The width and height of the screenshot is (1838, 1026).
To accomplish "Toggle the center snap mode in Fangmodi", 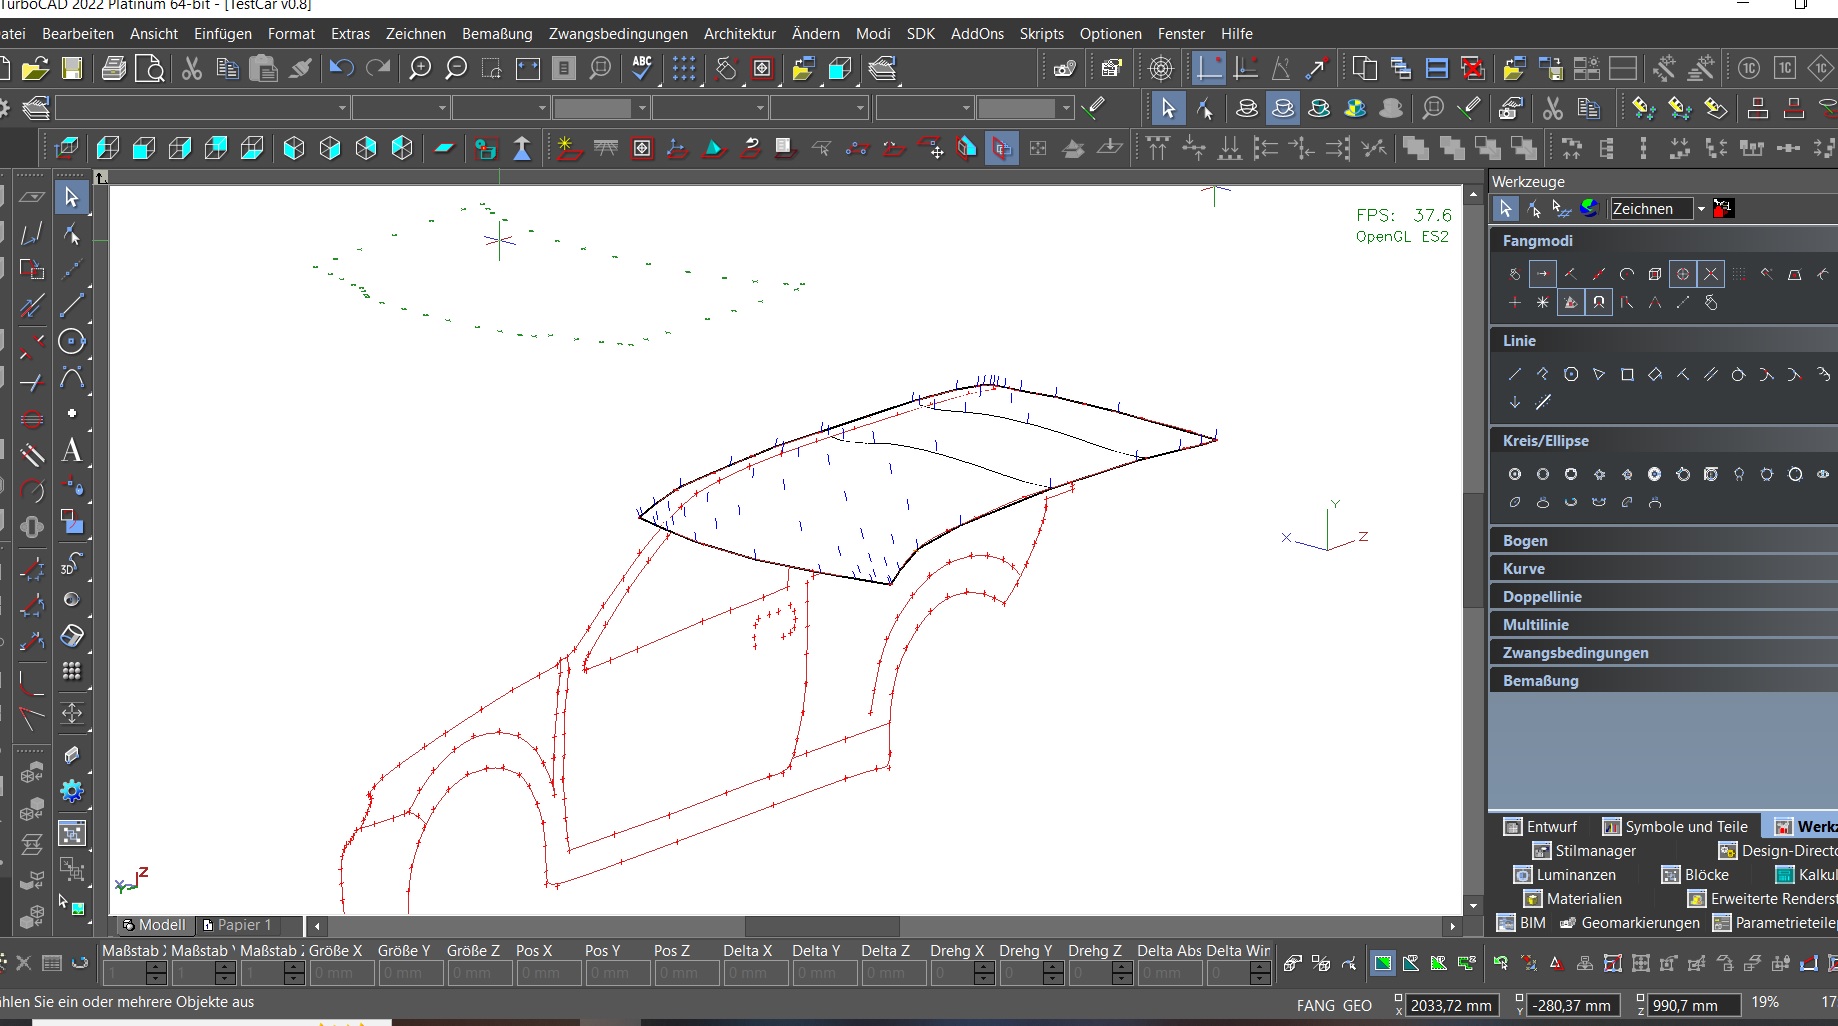I will (x=1683, y=273).
